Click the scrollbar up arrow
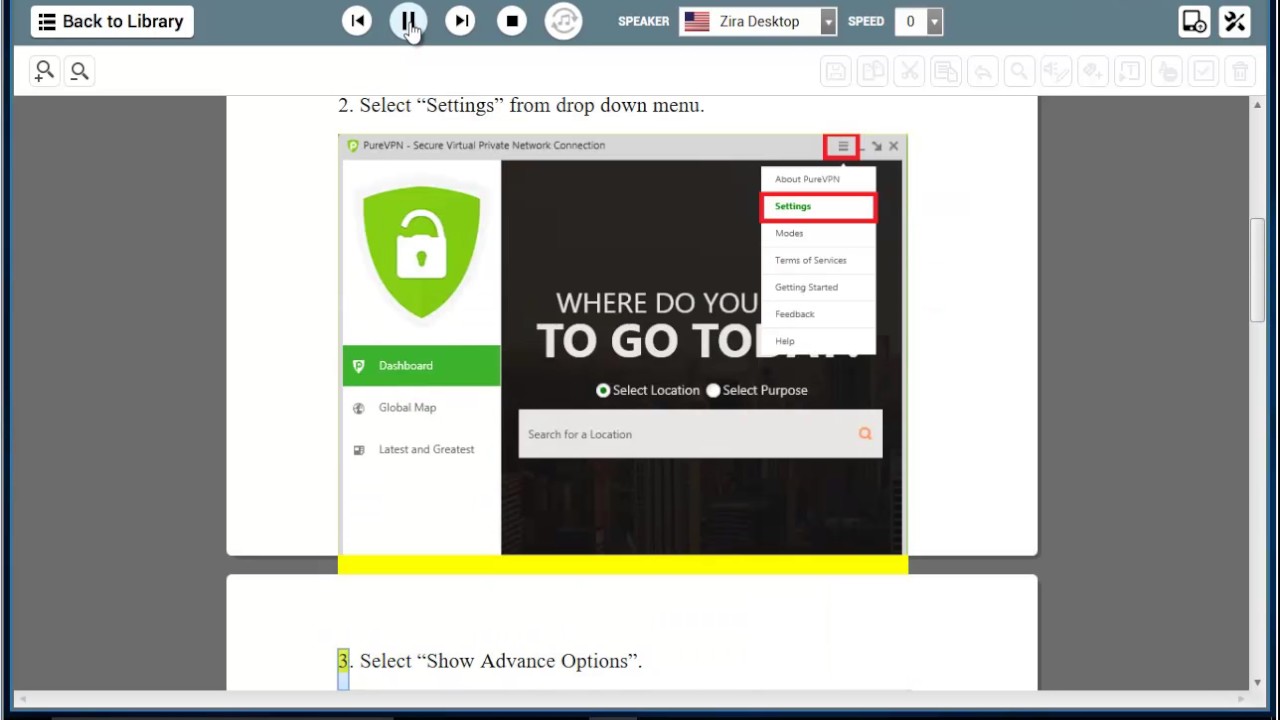The height and width of the screenshot is (720, 1280). tap(1257, 104)
